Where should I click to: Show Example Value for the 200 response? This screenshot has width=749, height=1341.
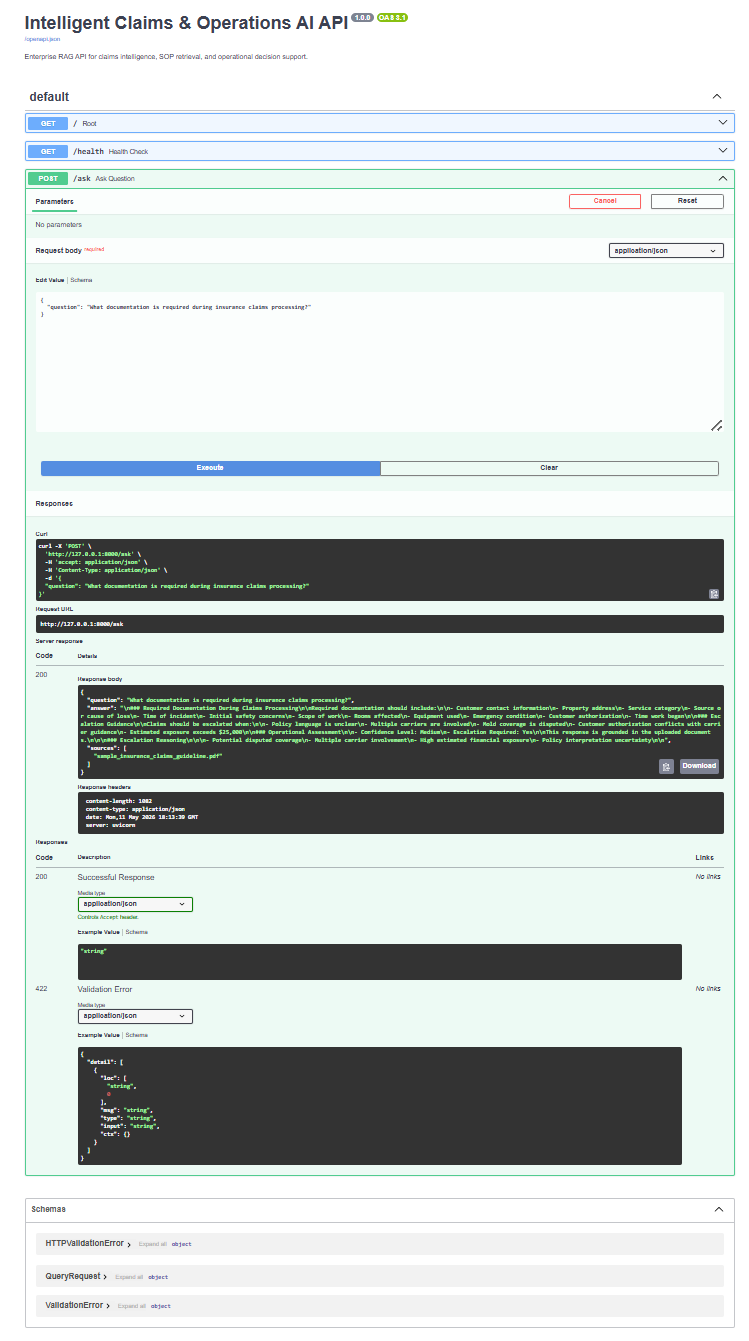click(x=99, y=932)
